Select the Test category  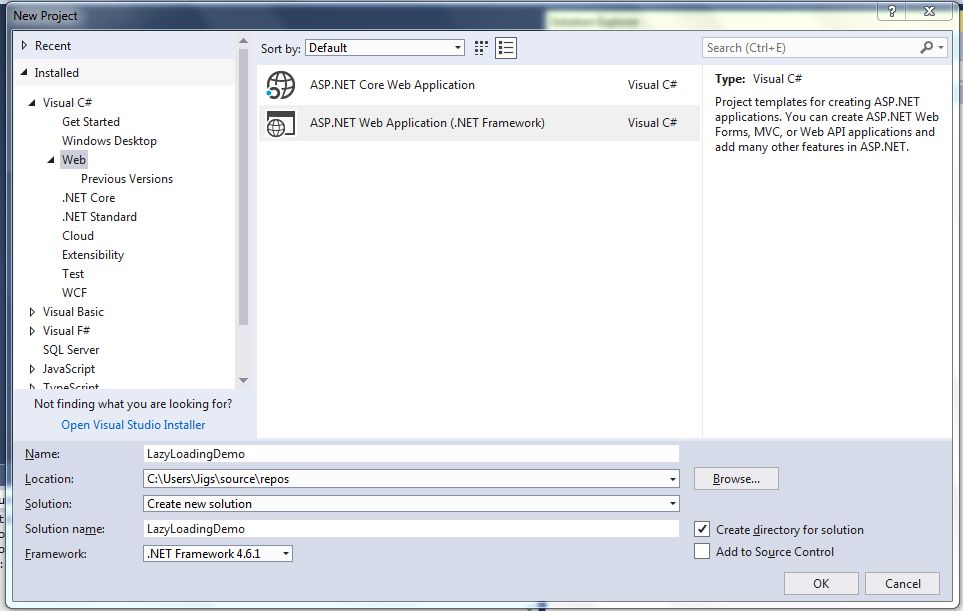pyautogui.click(x=73, y=274)
